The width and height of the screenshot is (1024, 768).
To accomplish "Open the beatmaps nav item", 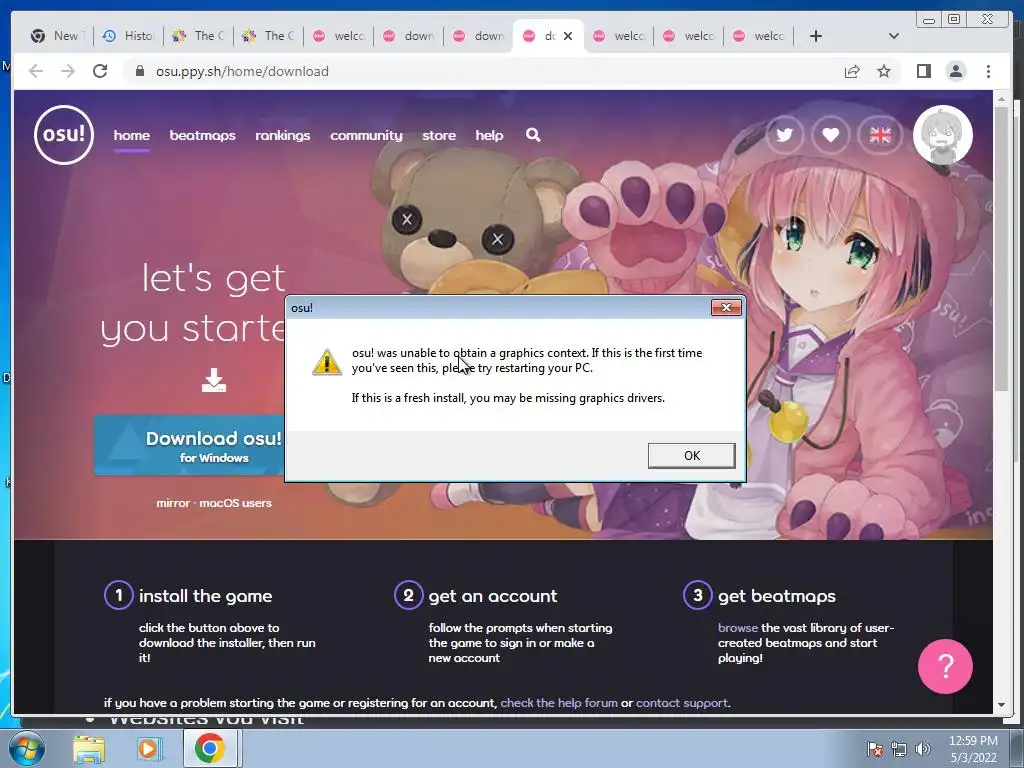I will 202,135.
